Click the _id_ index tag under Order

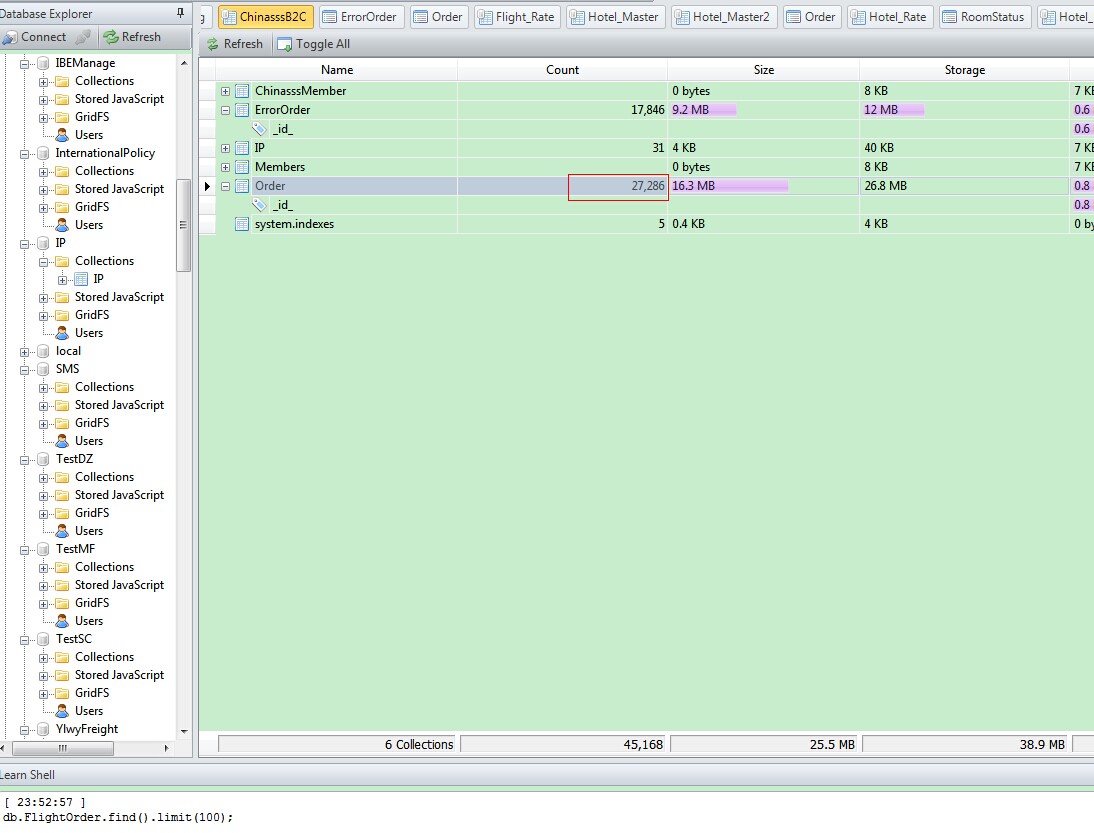[x=260, y=205]
